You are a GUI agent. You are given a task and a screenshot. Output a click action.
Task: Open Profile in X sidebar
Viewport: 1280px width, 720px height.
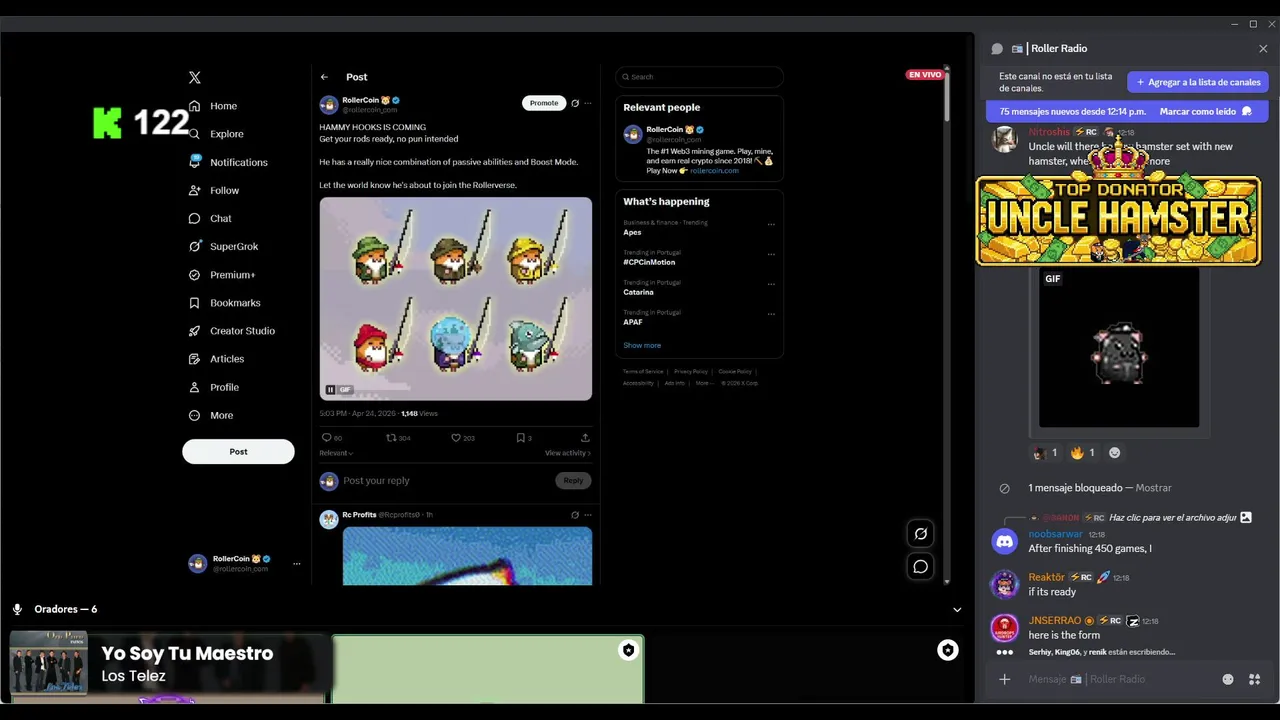214,387
